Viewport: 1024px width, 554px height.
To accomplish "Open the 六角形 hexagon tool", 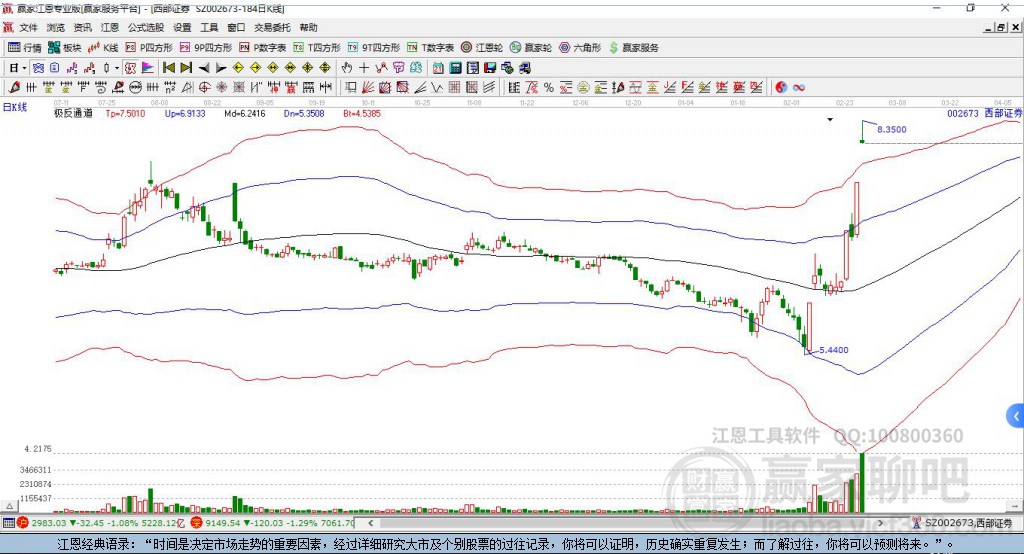I will tap(580, 48).
